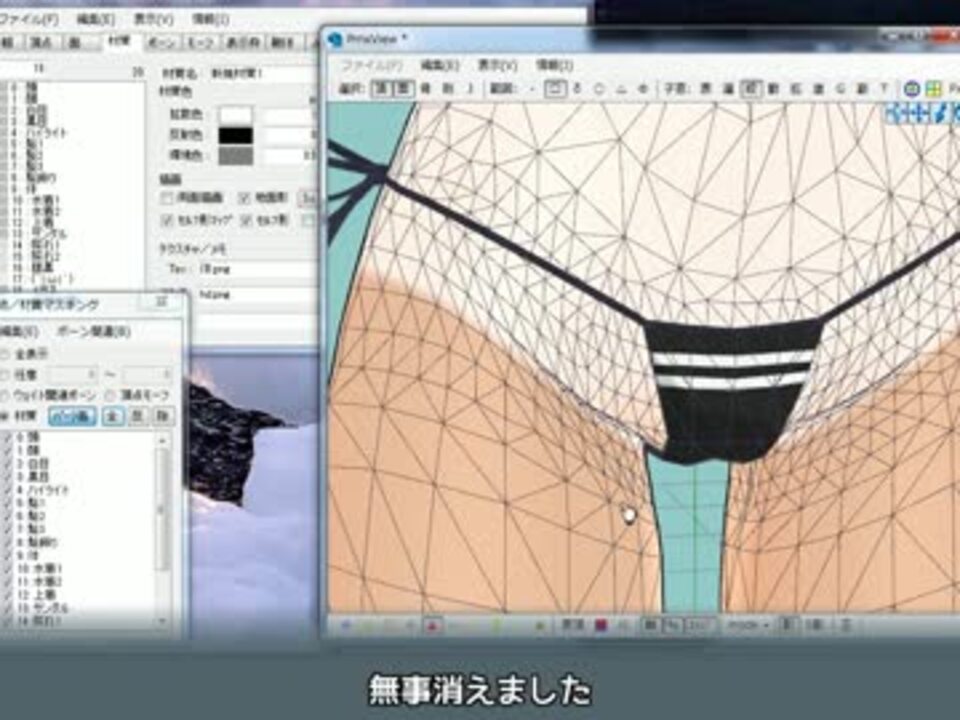The image size is (960, 720).
Task: Open 表示(V) menu in PmxView
Action: tap(498, 65)
